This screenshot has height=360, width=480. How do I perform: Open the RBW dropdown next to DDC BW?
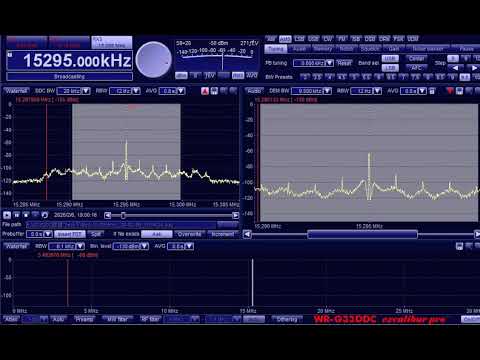136,91
